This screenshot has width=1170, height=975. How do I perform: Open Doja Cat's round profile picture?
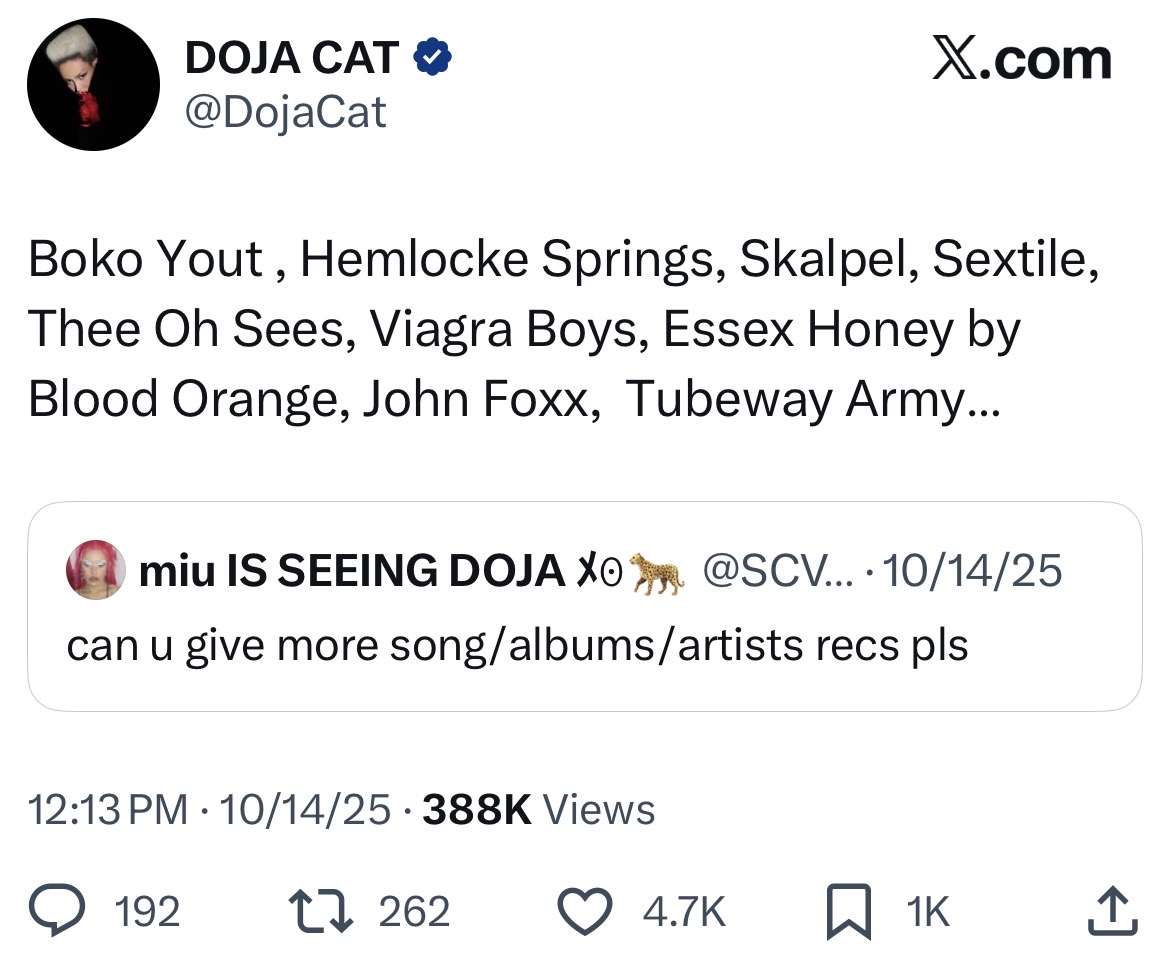[x=94, y=84]
